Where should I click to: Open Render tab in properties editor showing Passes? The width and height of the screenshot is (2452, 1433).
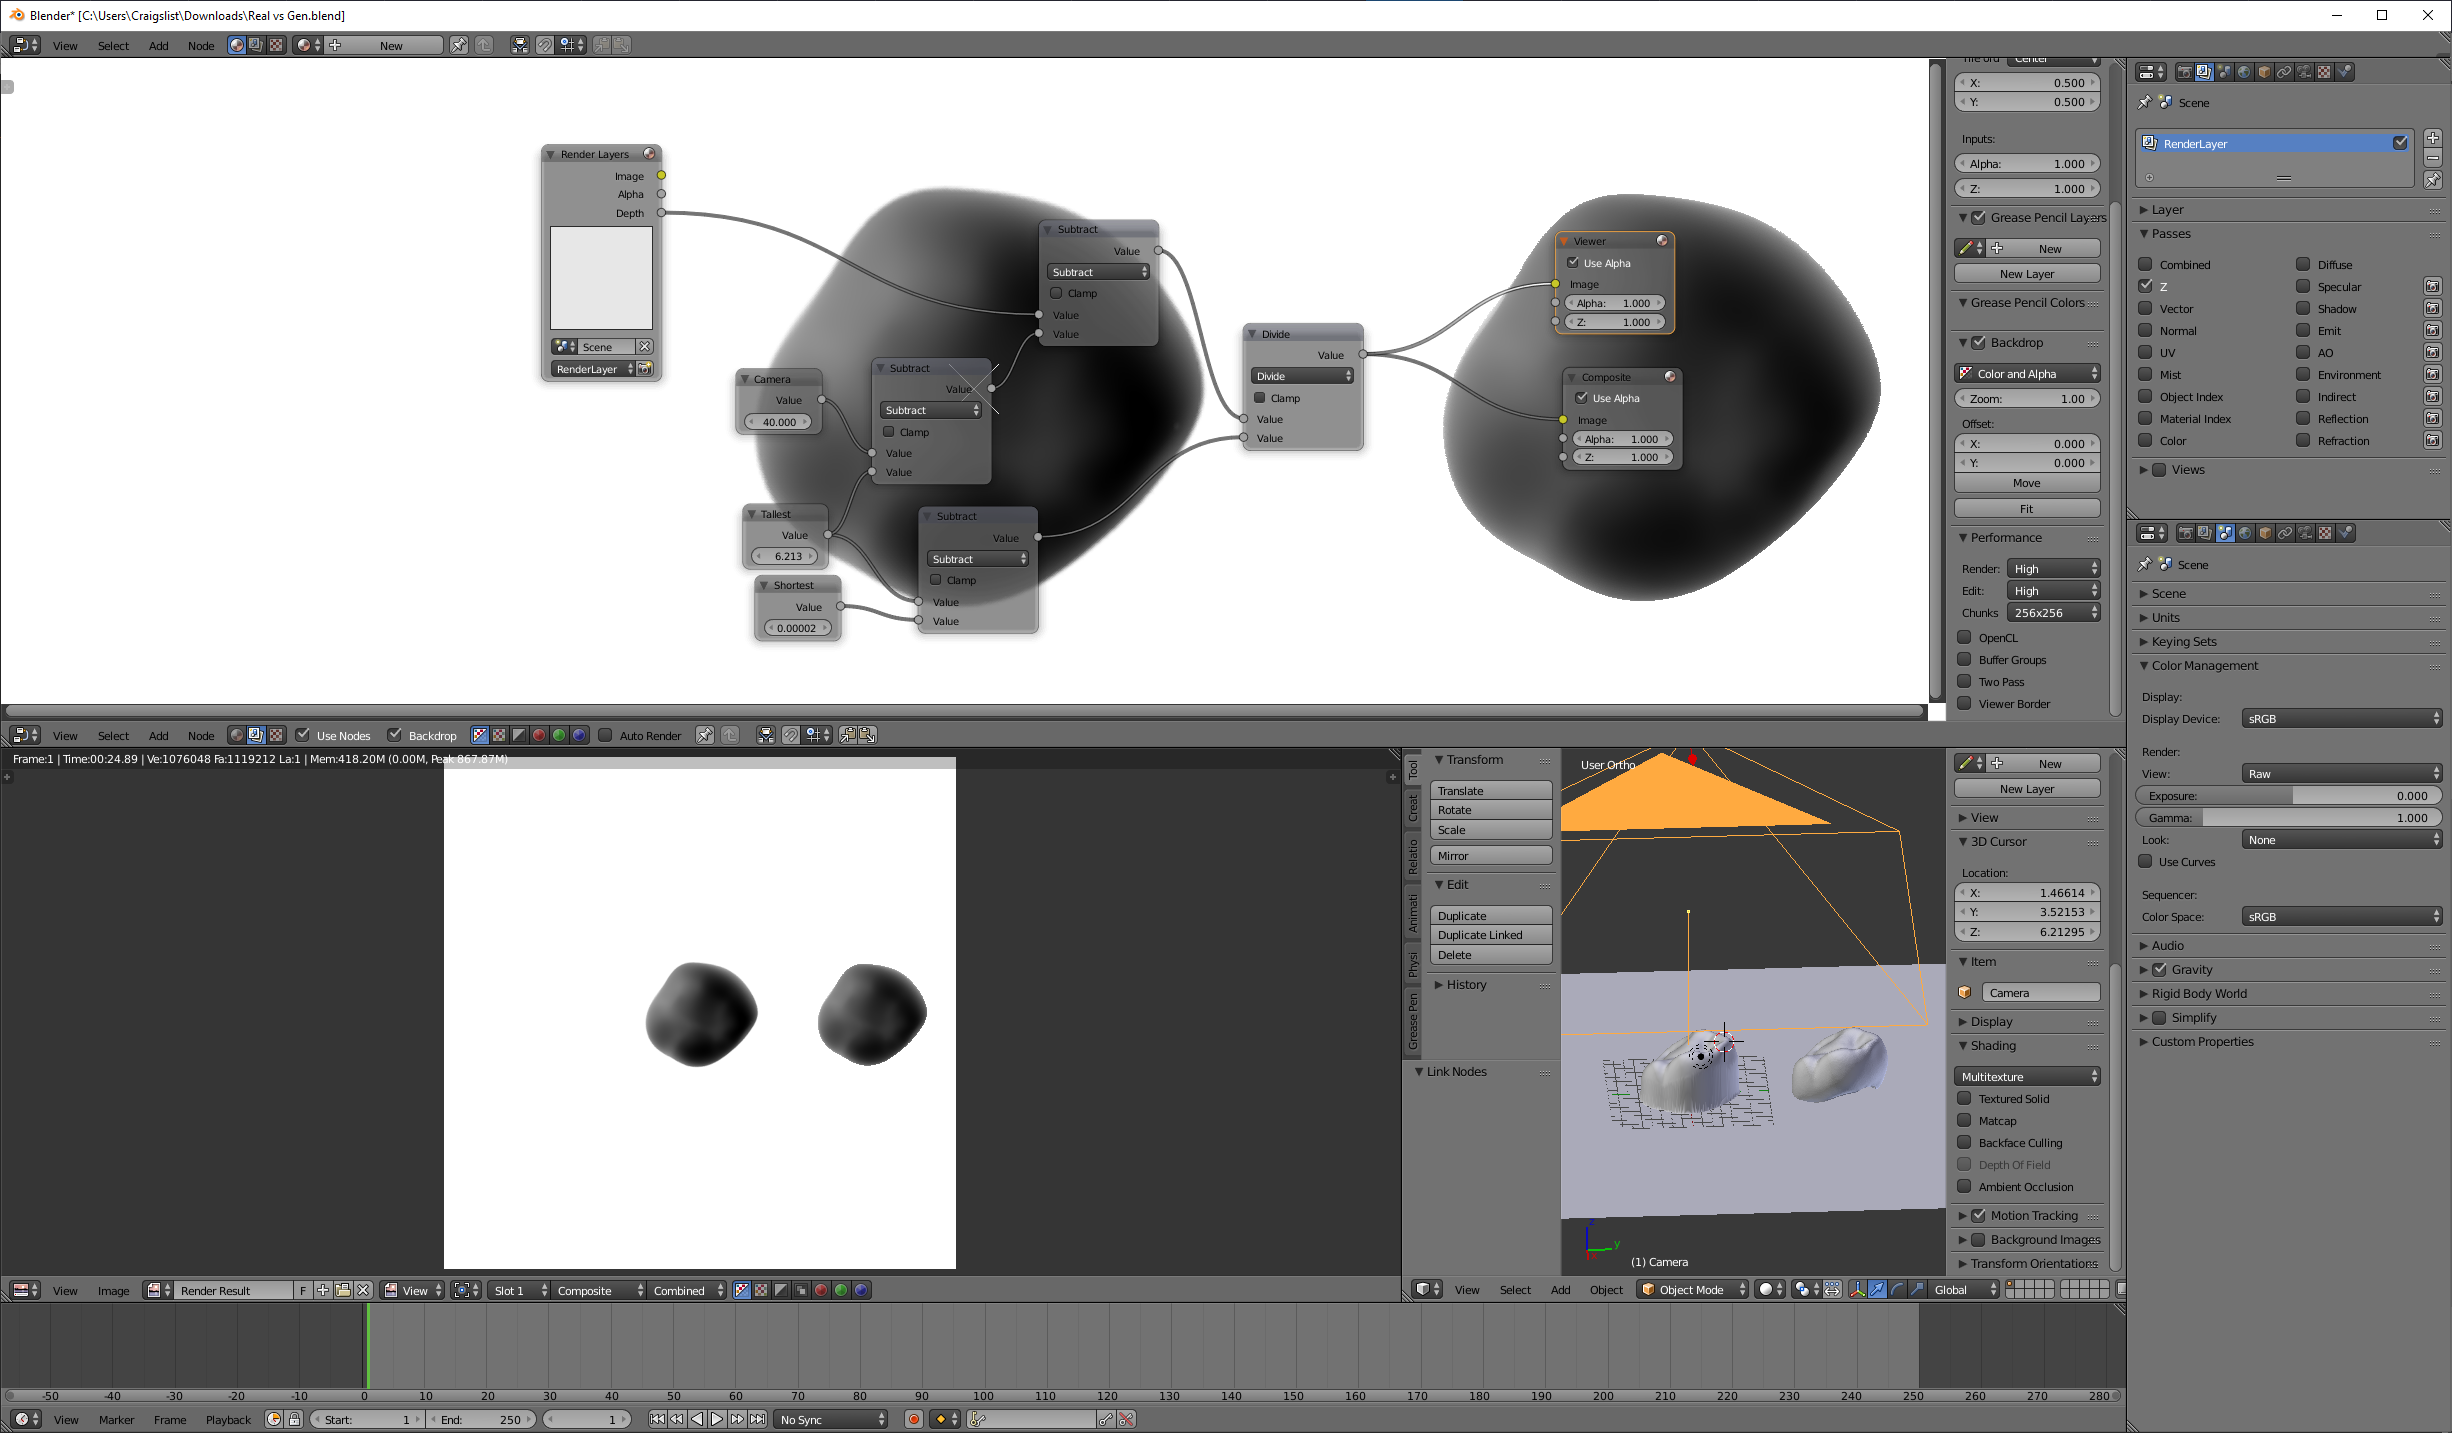[x=2184, y=72]
